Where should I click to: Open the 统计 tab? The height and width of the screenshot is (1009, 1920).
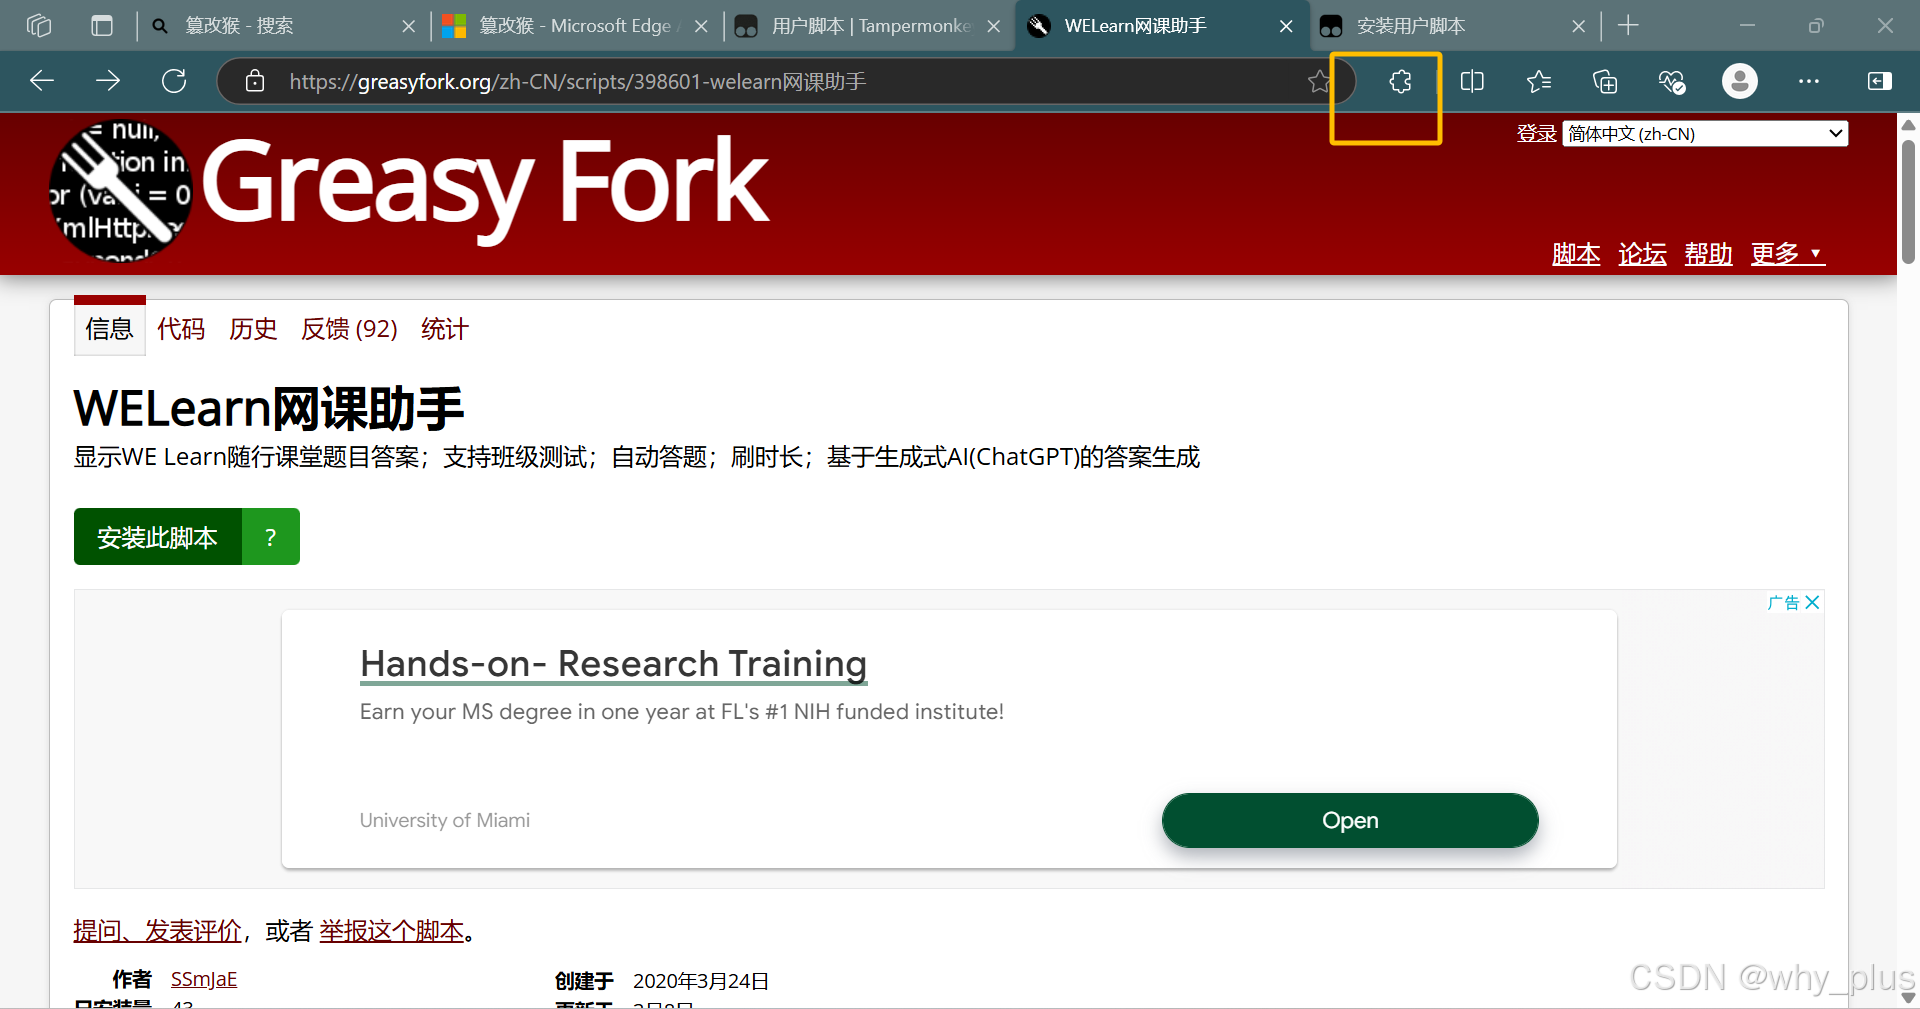tap(445, 329)
